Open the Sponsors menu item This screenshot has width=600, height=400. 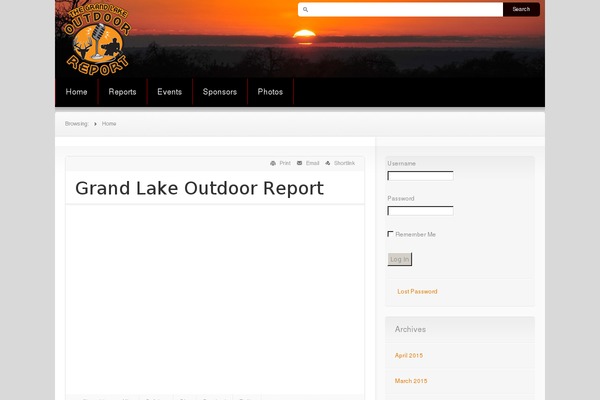220,92
